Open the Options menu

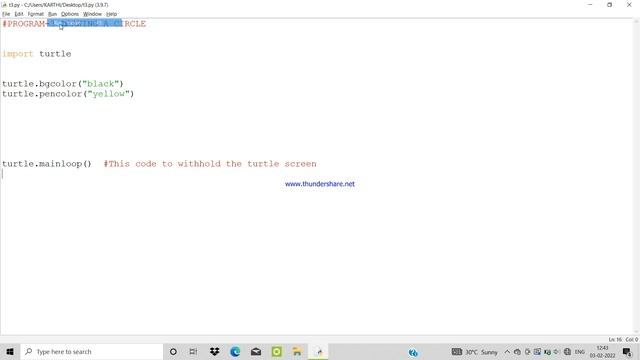(x=70, y=14)
